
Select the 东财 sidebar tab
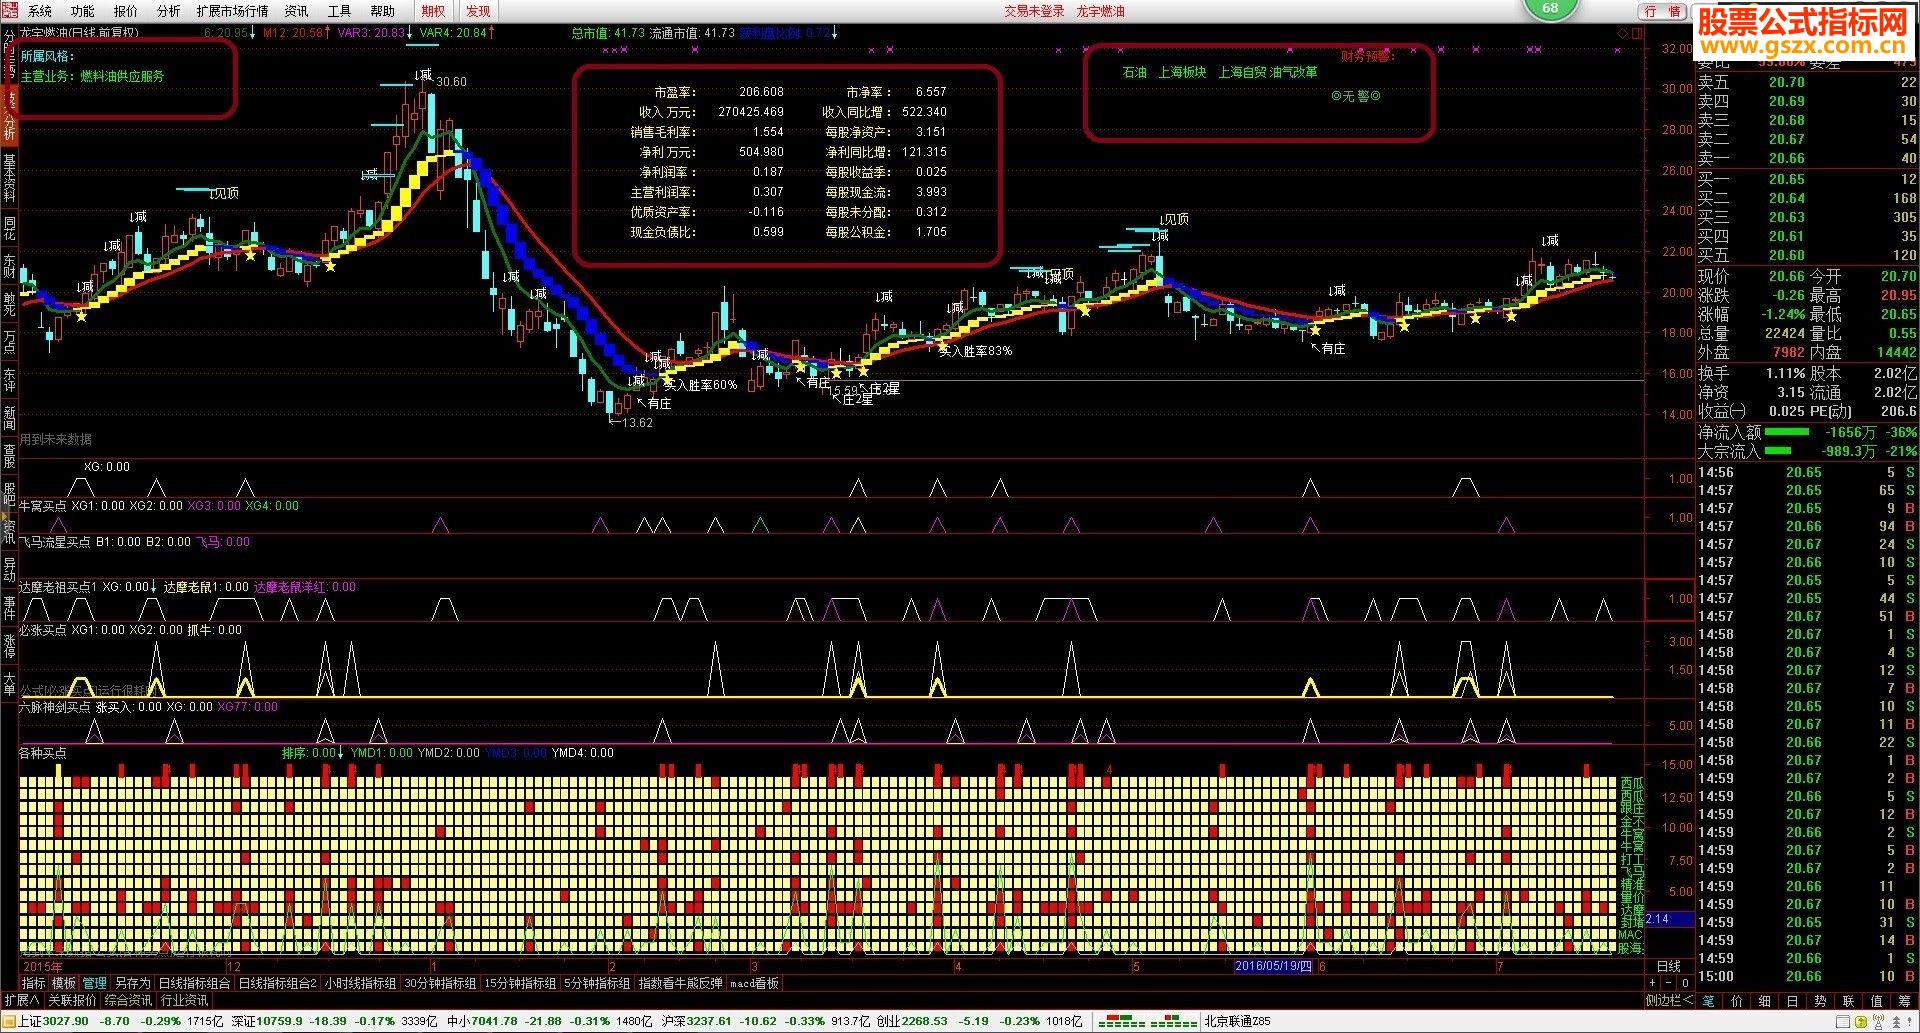coord(10,265)
